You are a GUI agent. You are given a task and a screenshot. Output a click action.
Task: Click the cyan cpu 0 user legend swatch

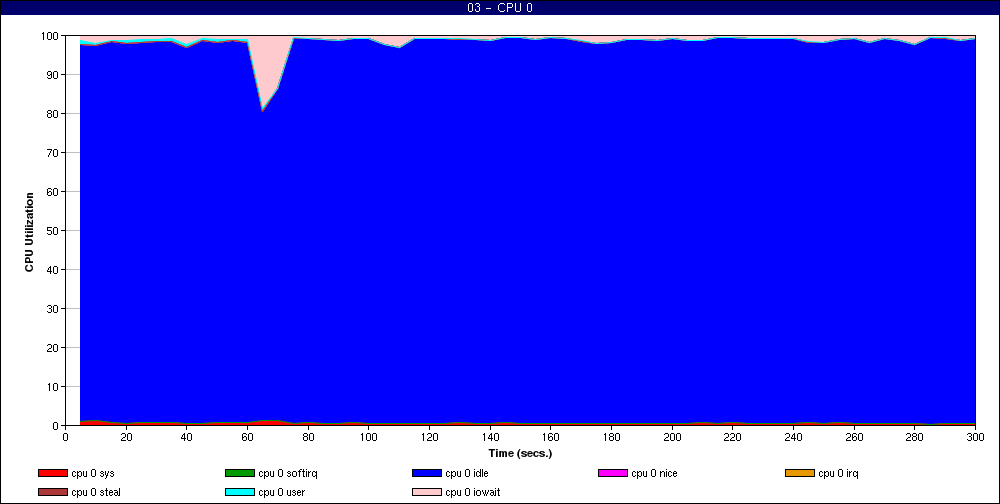[x=240, y=493]
